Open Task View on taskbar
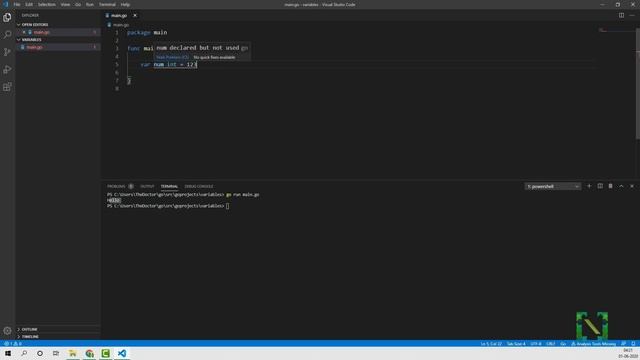 (x=56, y=353)
